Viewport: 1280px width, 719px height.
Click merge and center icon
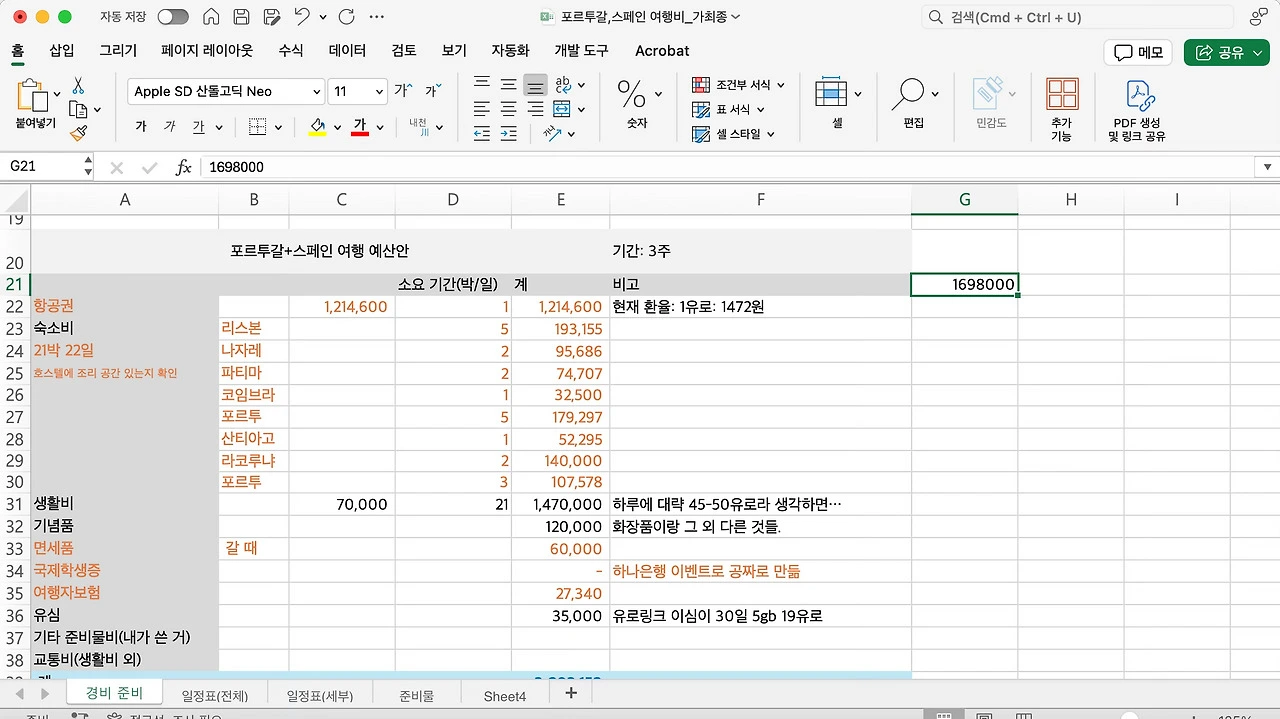[562, 109]
